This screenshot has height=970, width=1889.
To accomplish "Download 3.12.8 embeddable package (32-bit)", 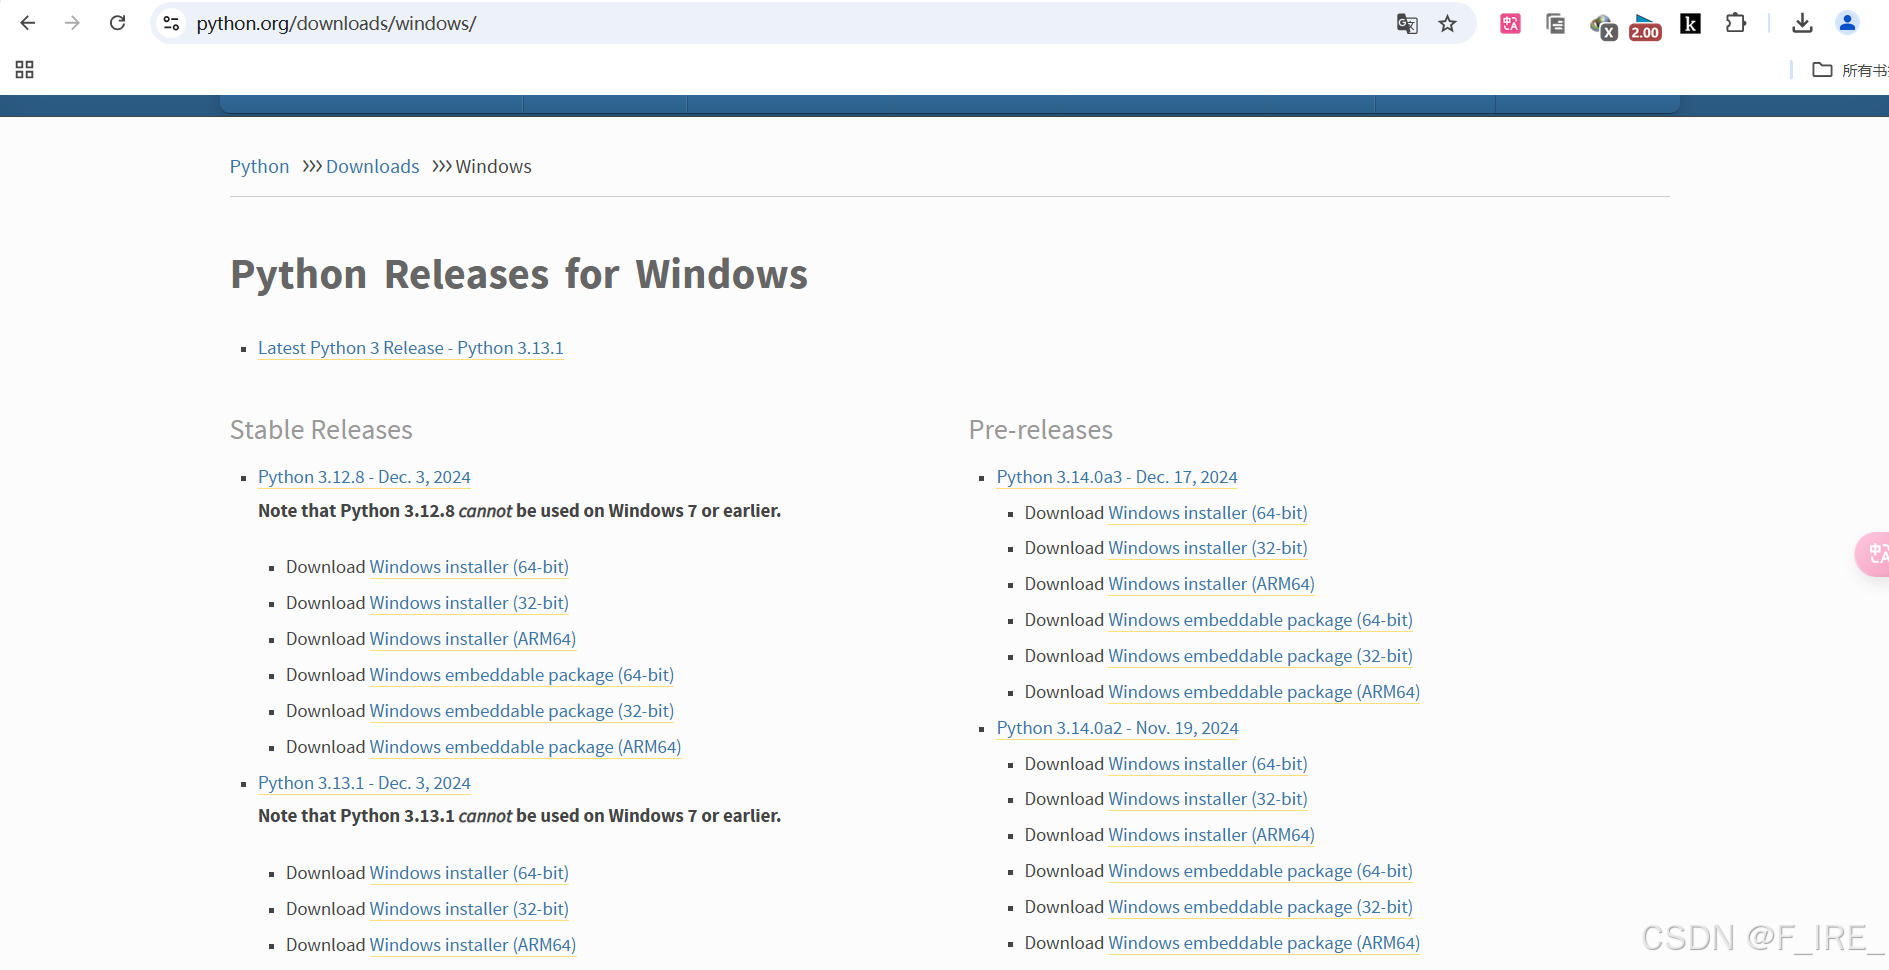I will pos(522,711).
